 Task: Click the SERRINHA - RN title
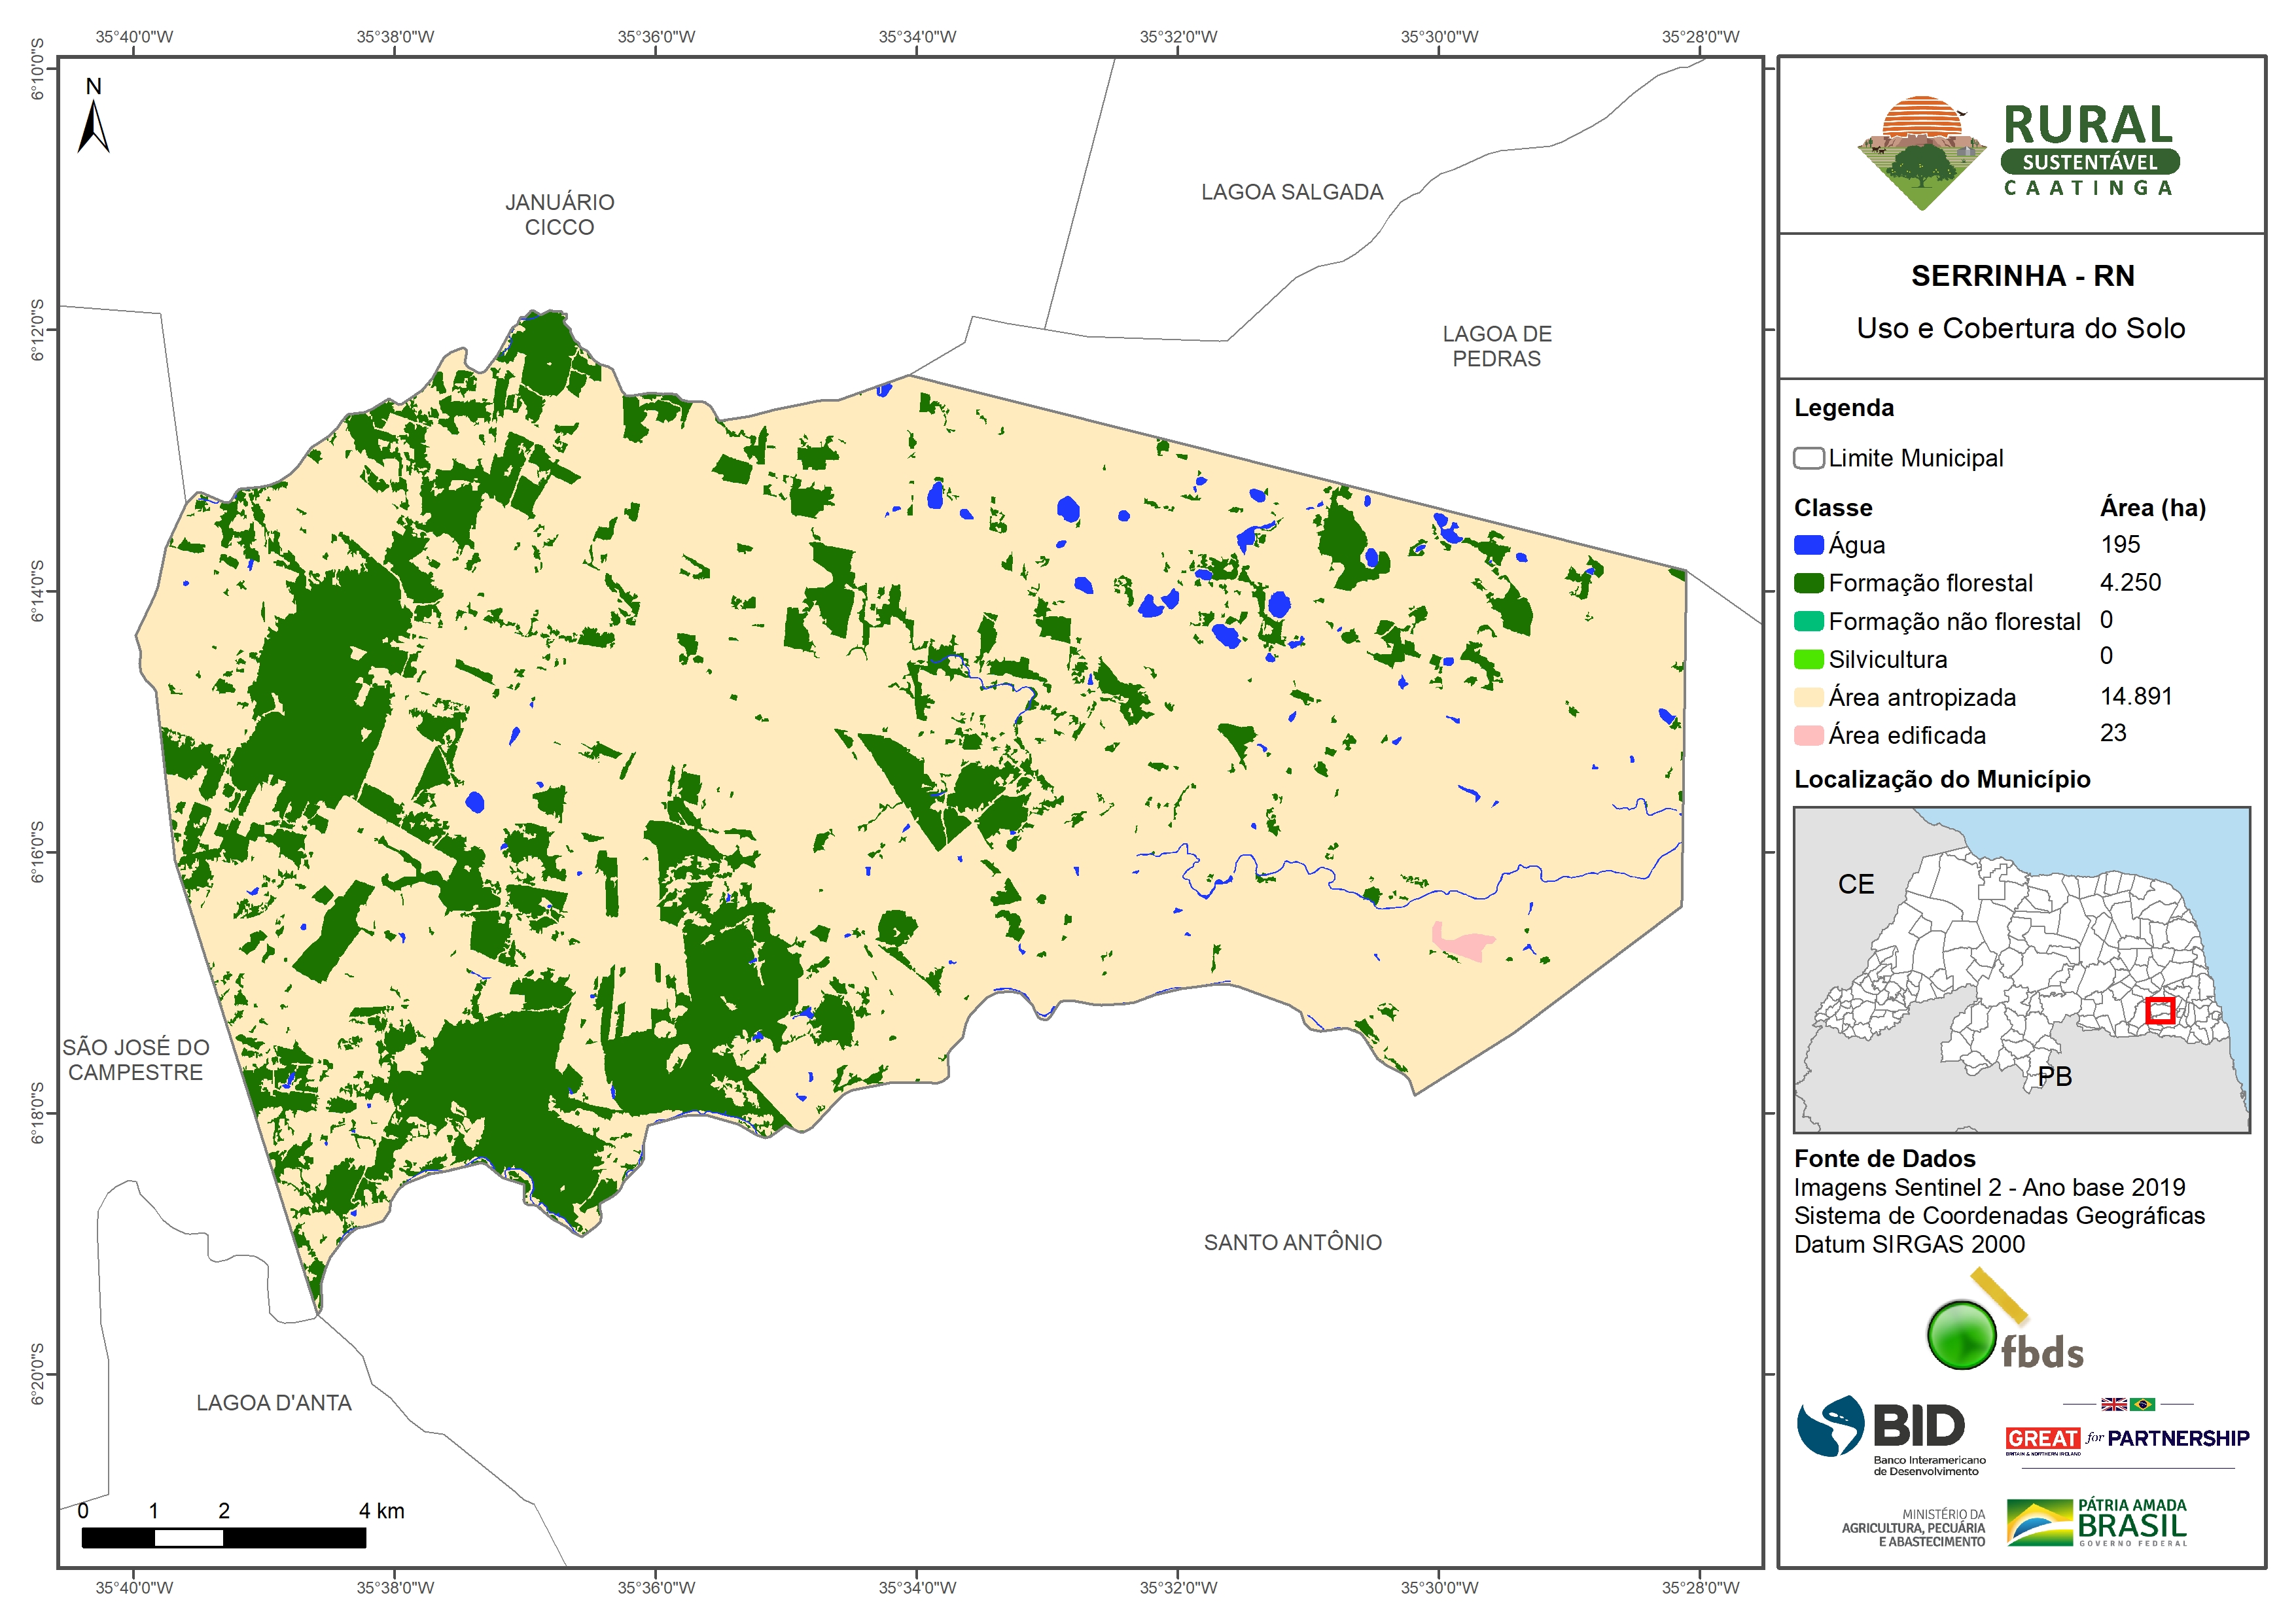pyautogui.click(x=2022, y=276)
